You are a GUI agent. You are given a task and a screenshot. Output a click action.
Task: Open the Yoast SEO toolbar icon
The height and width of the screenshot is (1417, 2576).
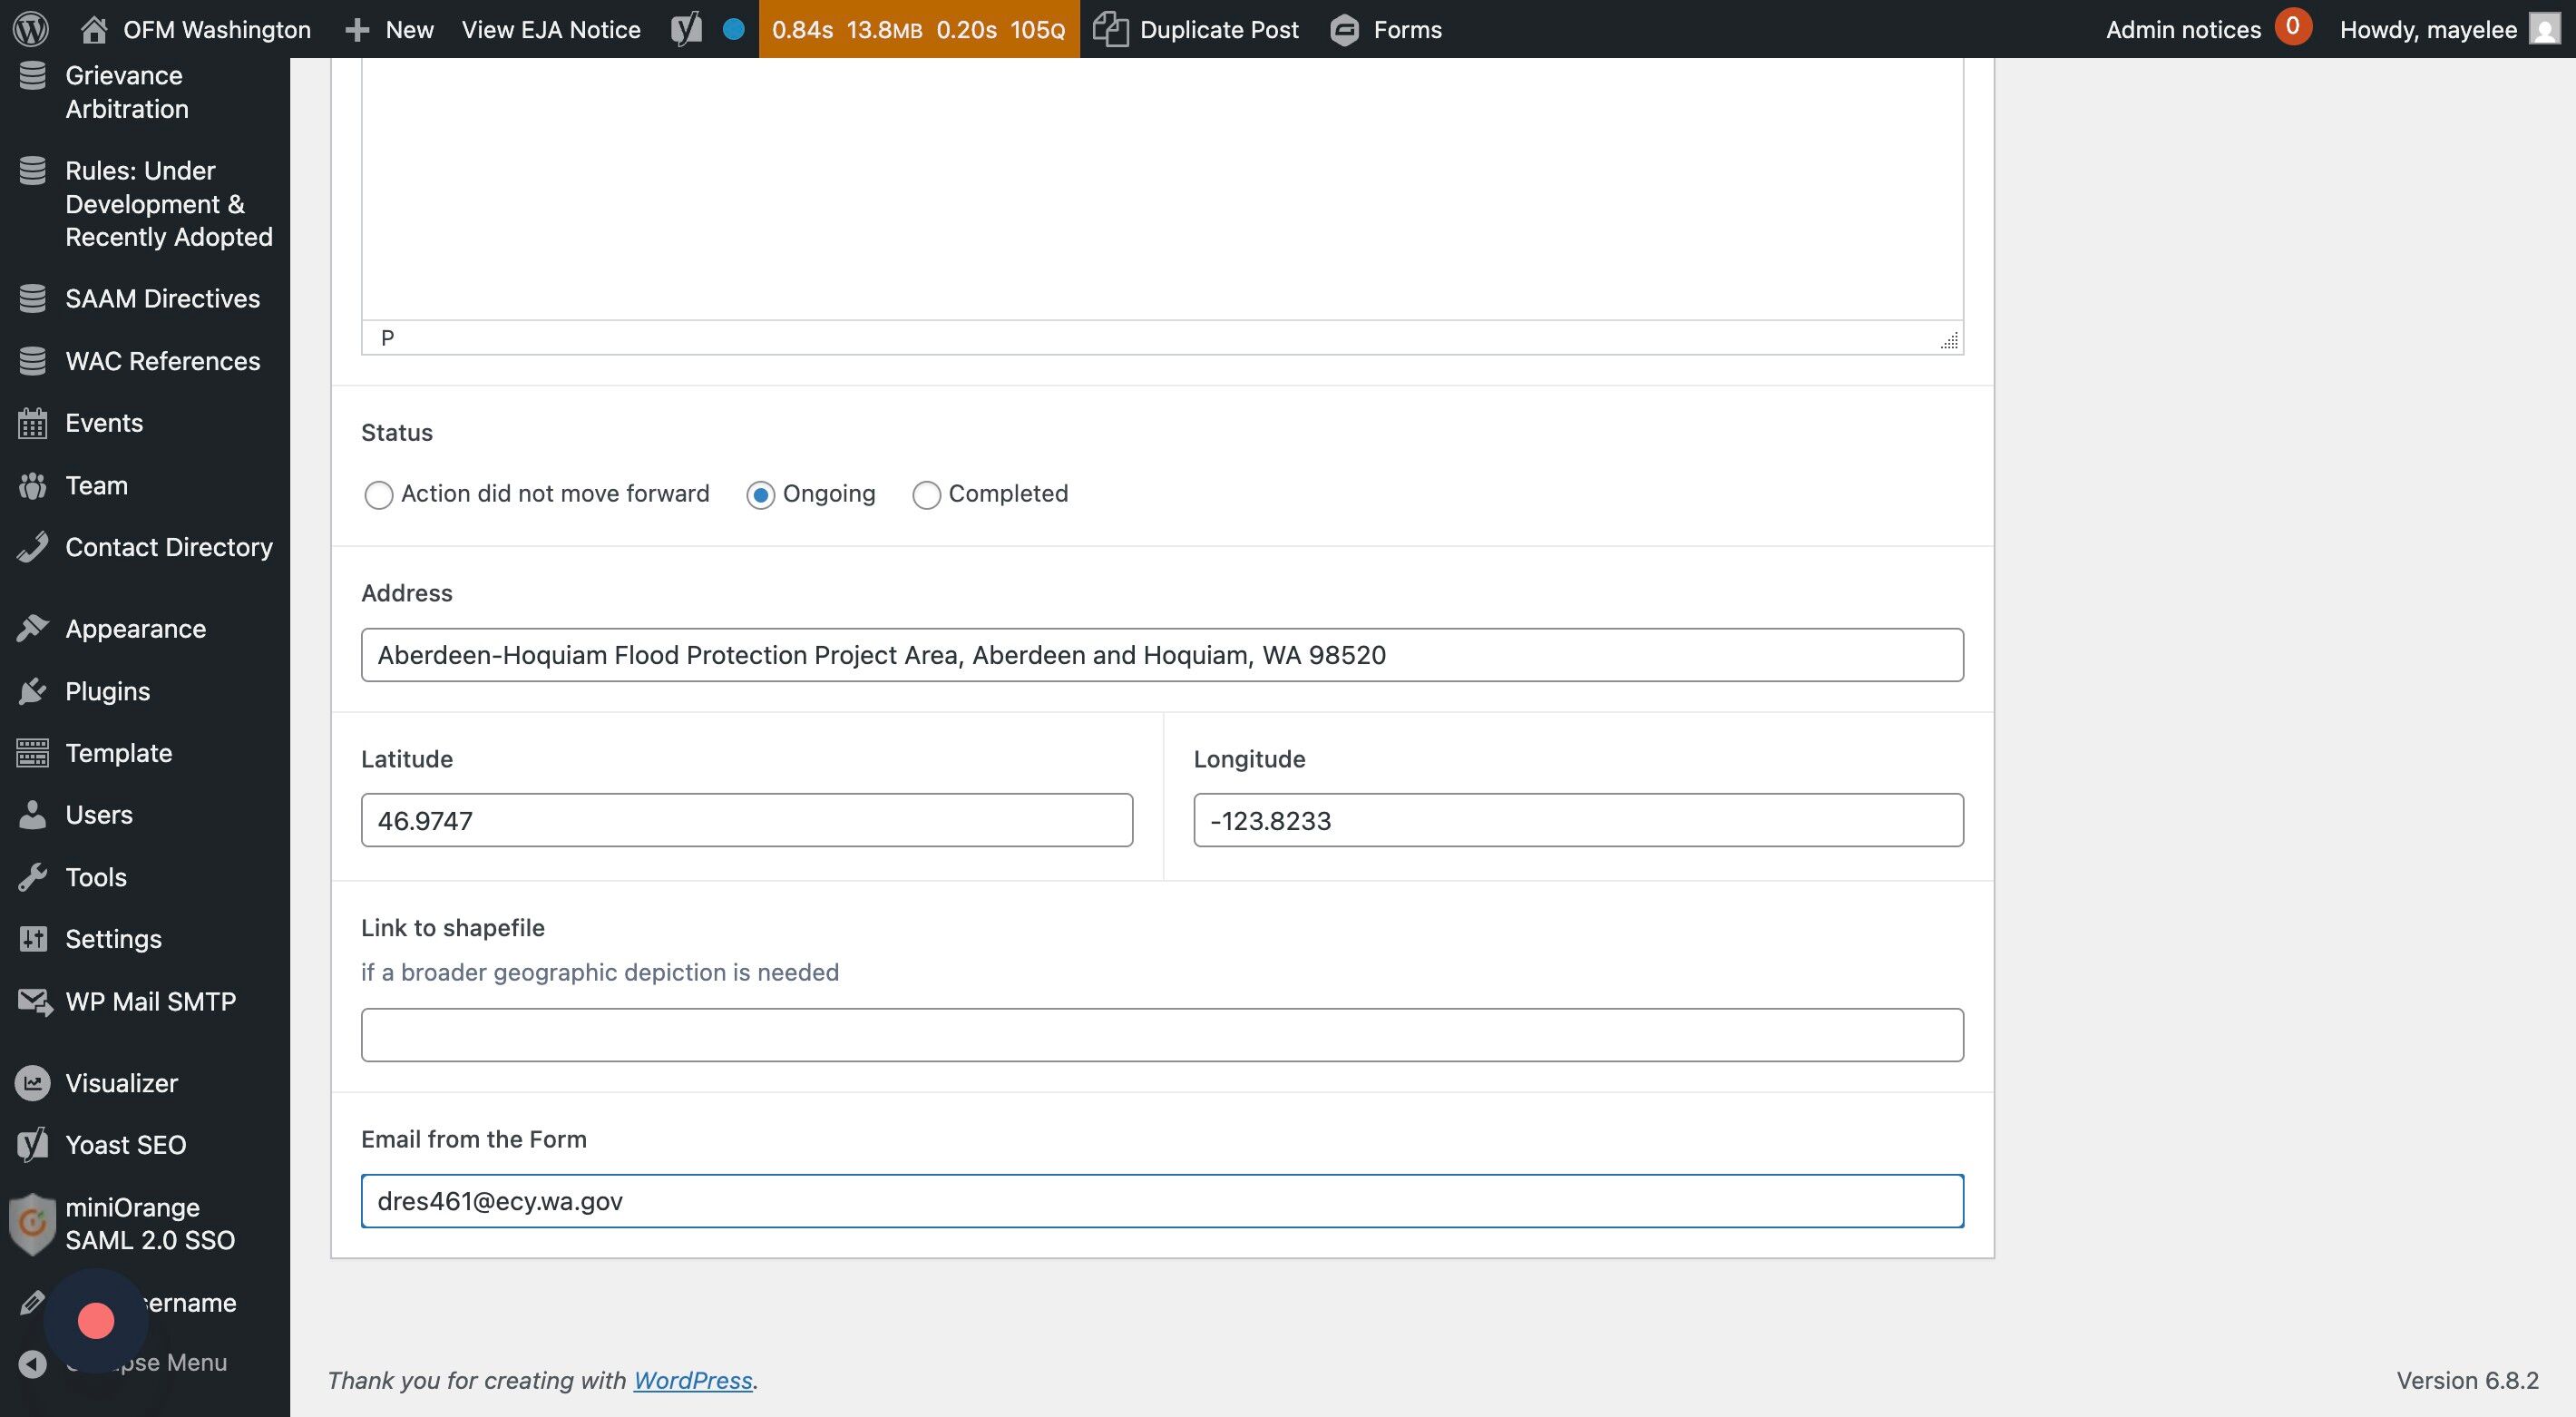(x=686, y=29)
